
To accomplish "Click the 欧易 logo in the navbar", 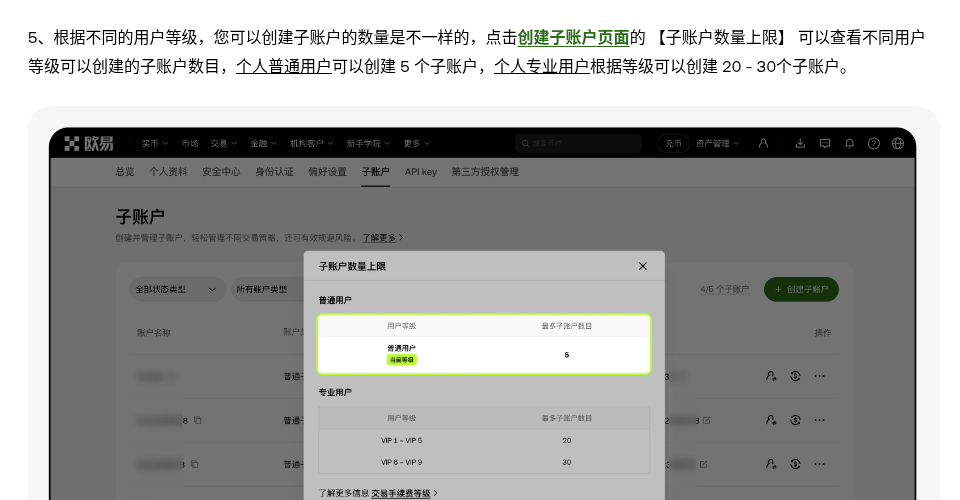I will [89, 143].
